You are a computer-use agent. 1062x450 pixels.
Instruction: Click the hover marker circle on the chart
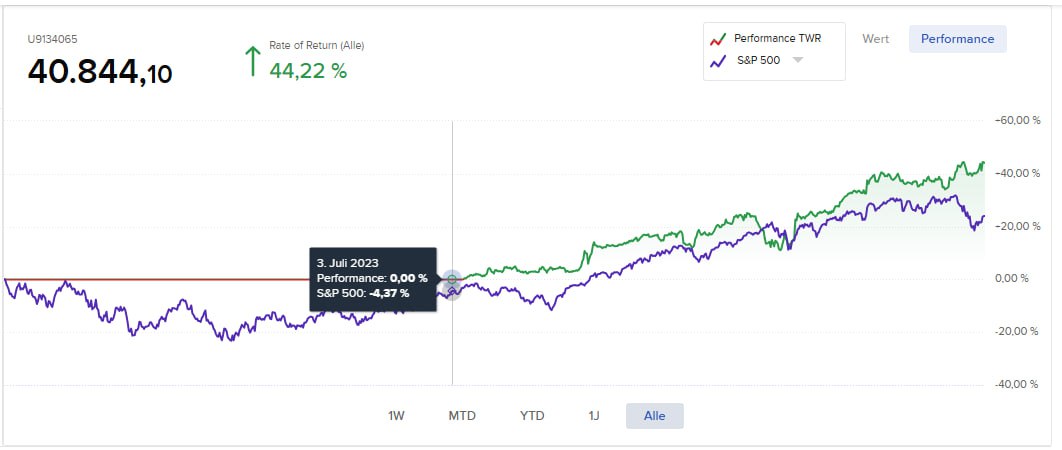point(452,279)
